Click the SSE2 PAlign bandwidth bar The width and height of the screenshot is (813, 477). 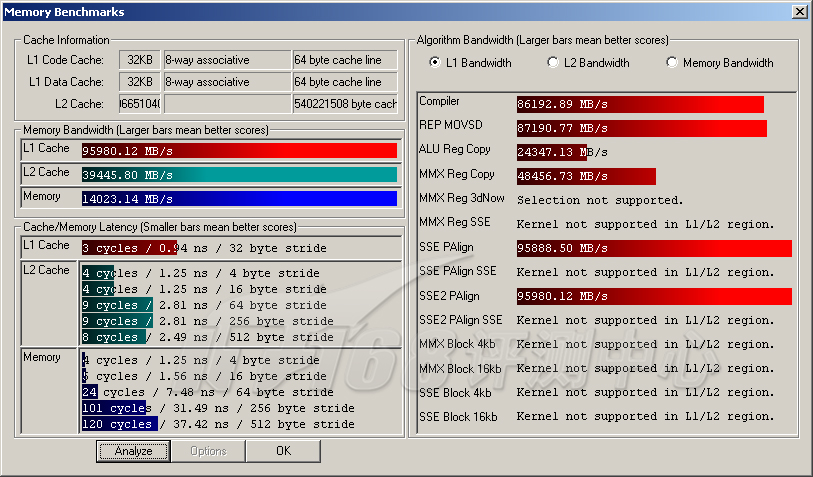click(653, 296)
